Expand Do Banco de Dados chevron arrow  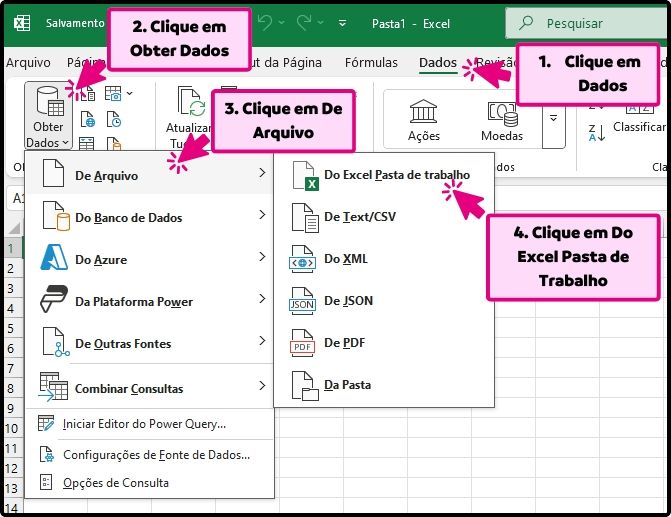point(262,215)
